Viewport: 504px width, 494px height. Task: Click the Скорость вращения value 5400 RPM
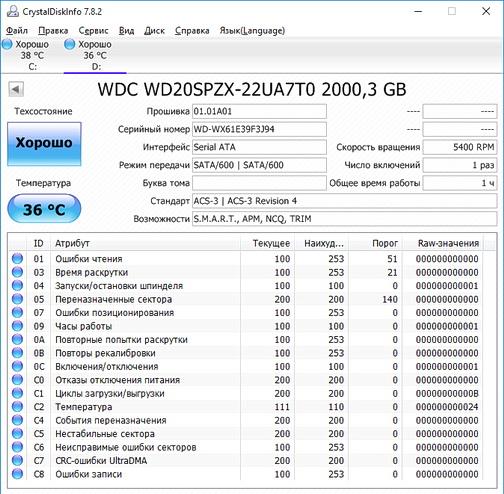tap(460, 147)
